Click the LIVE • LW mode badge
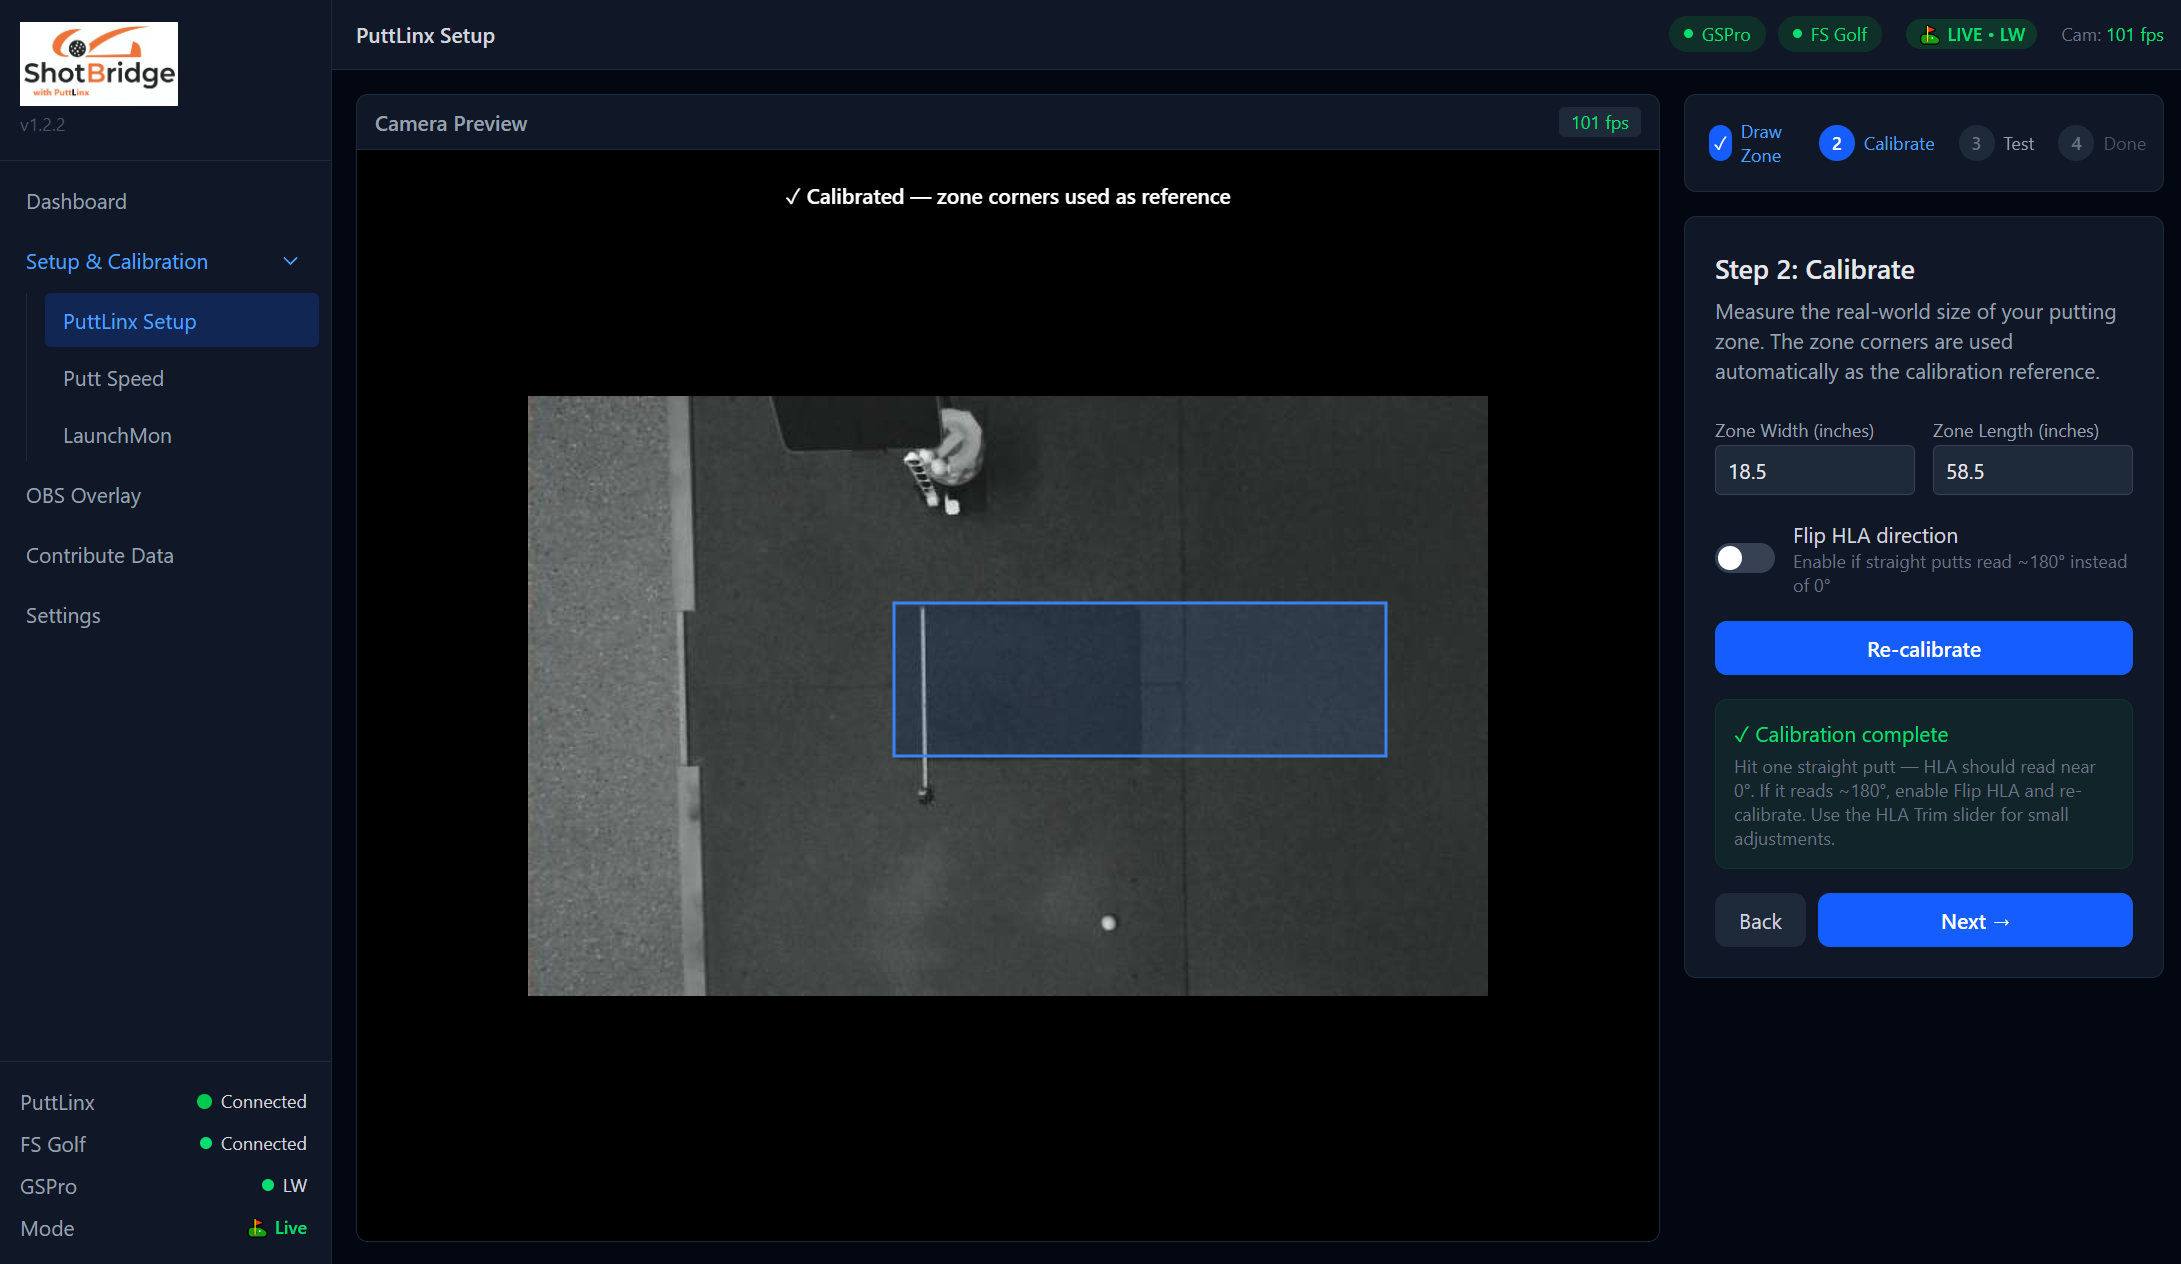 [1971, 35]
